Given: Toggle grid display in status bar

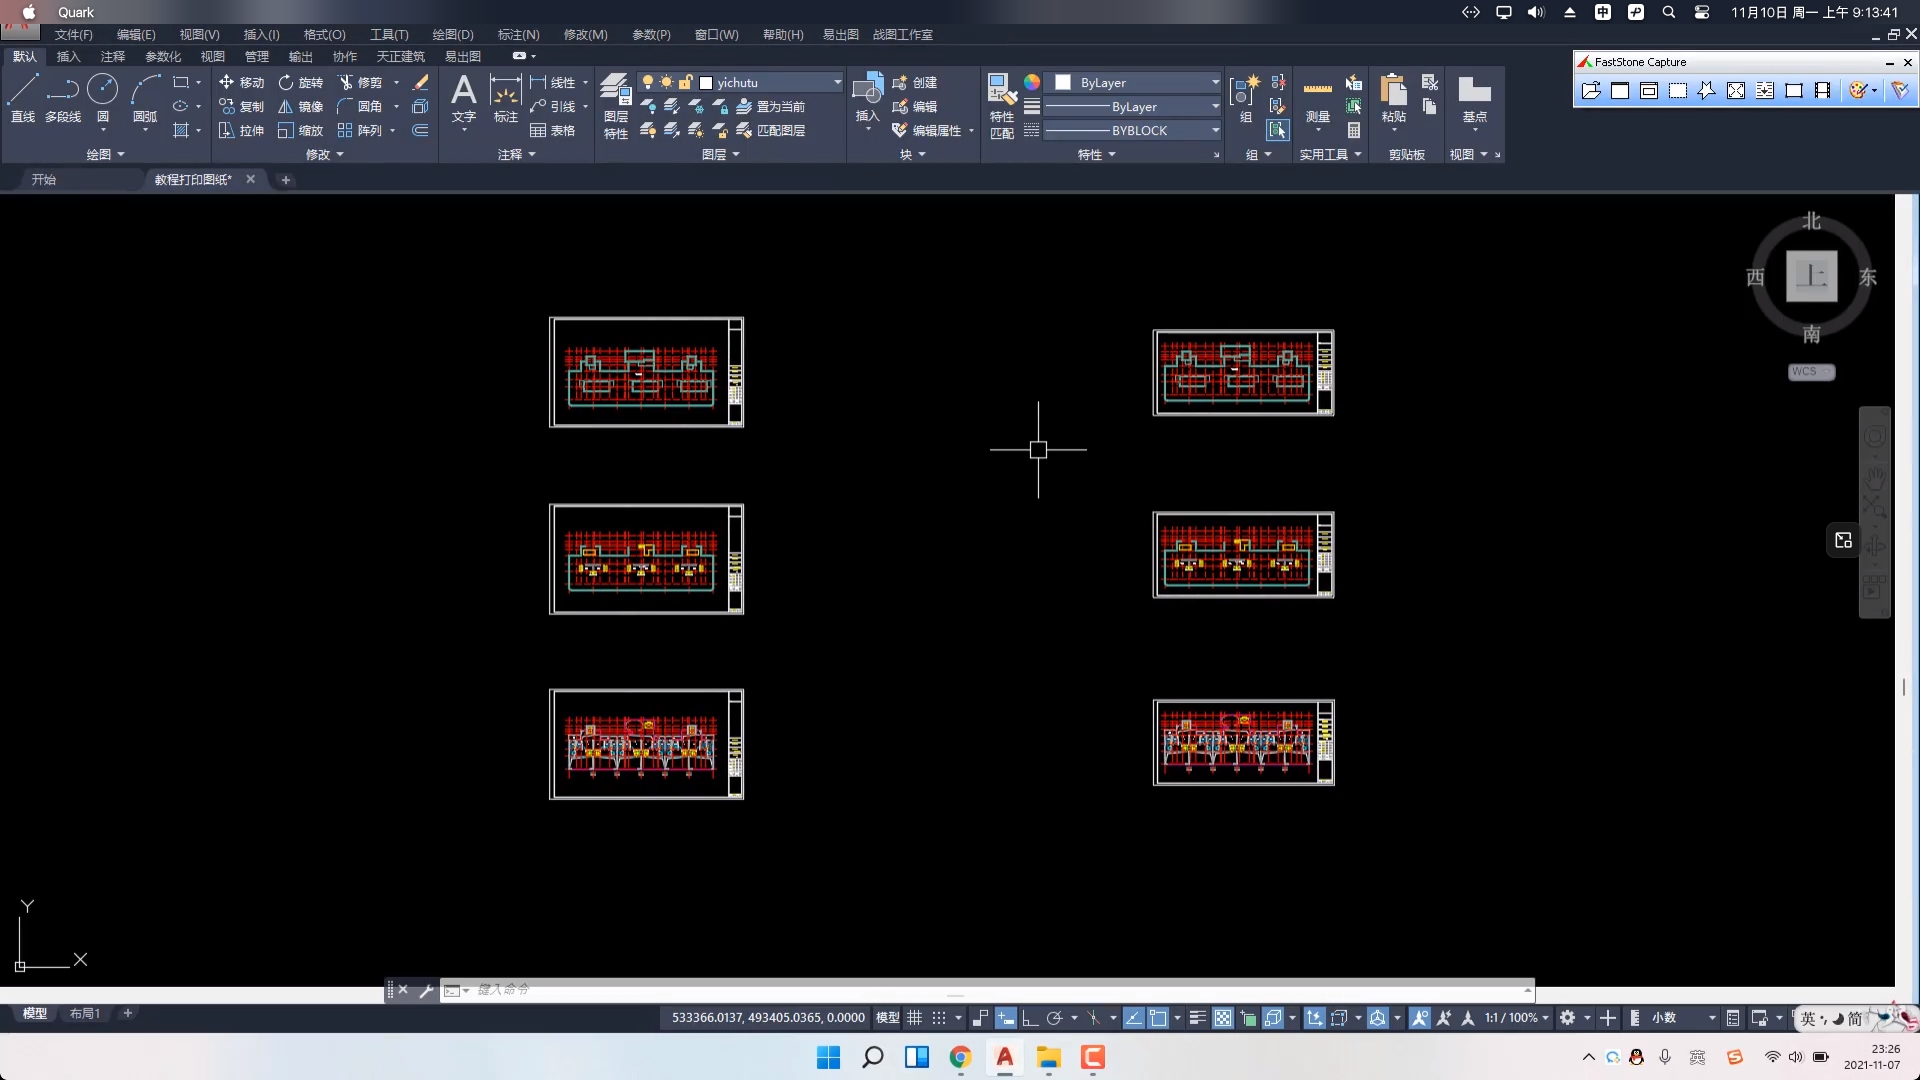Looking at the screenshot, I should [914, 1018].
